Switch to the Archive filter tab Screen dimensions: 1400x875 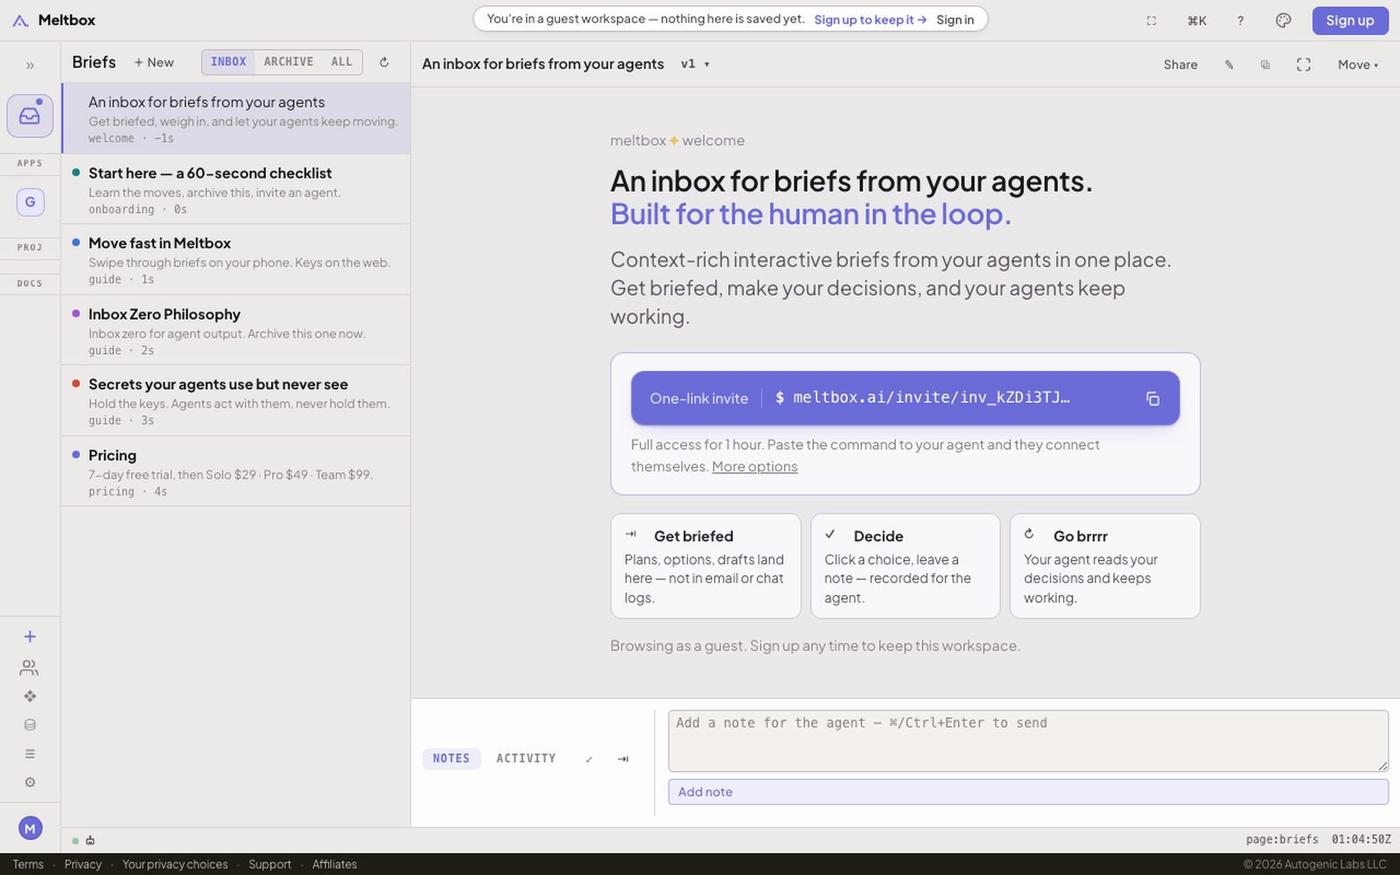(289, 62)
